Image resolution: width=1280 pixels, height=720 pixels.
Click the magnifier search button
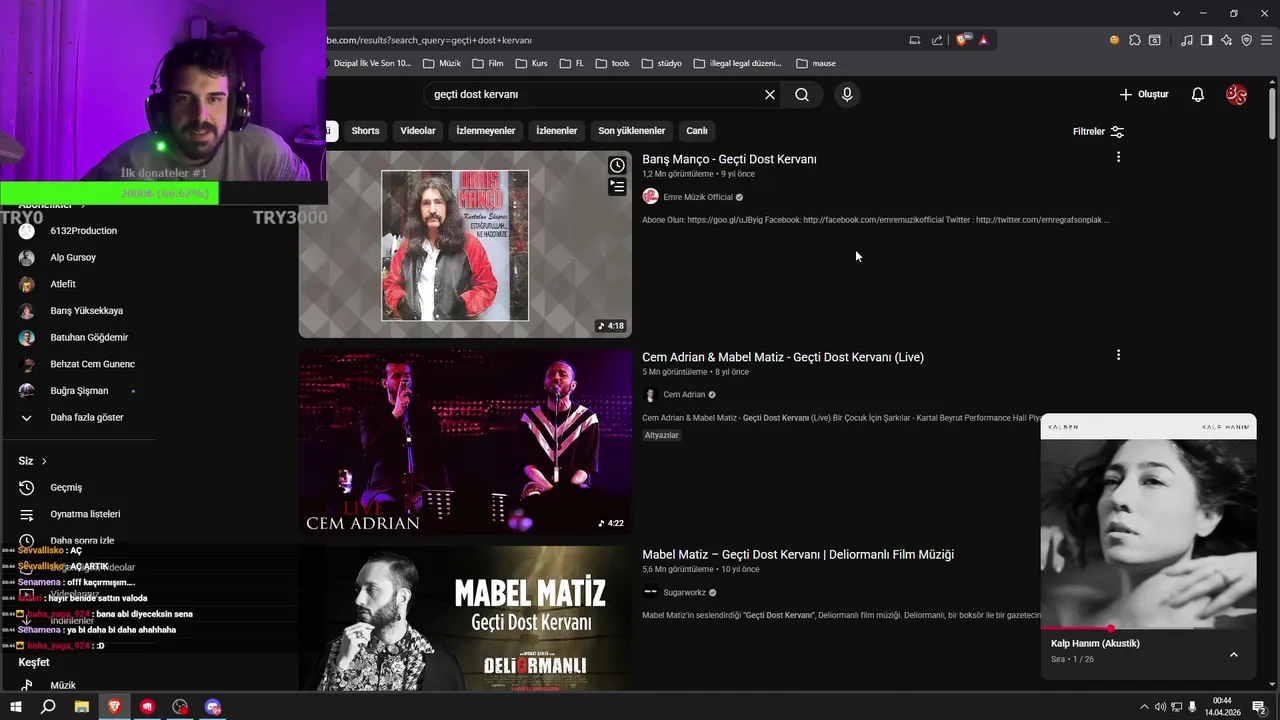[802, 94]
